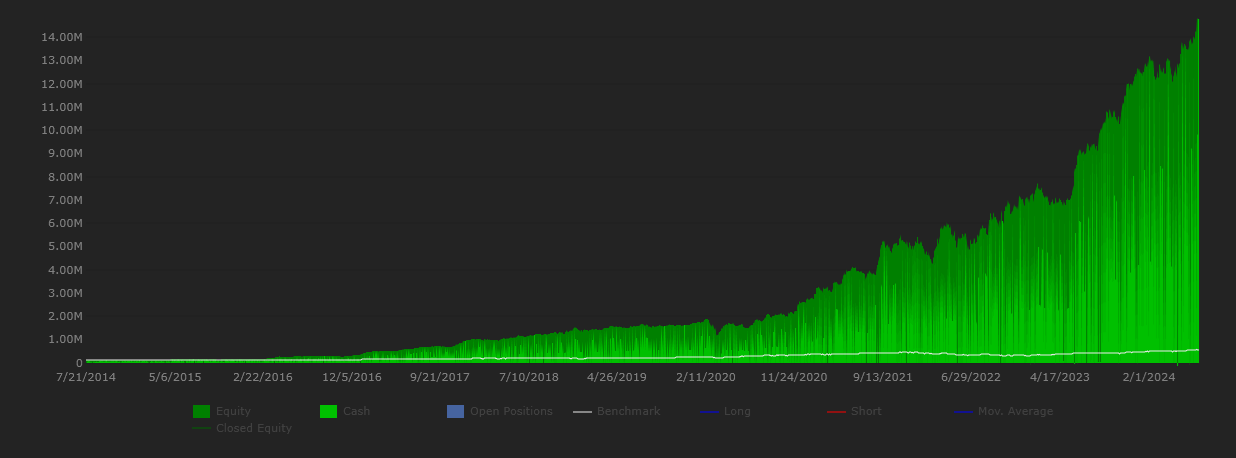Viewport: 1236px width, 458px height.
Task: Toggle the Equity series label
Action: pos(233,411)
